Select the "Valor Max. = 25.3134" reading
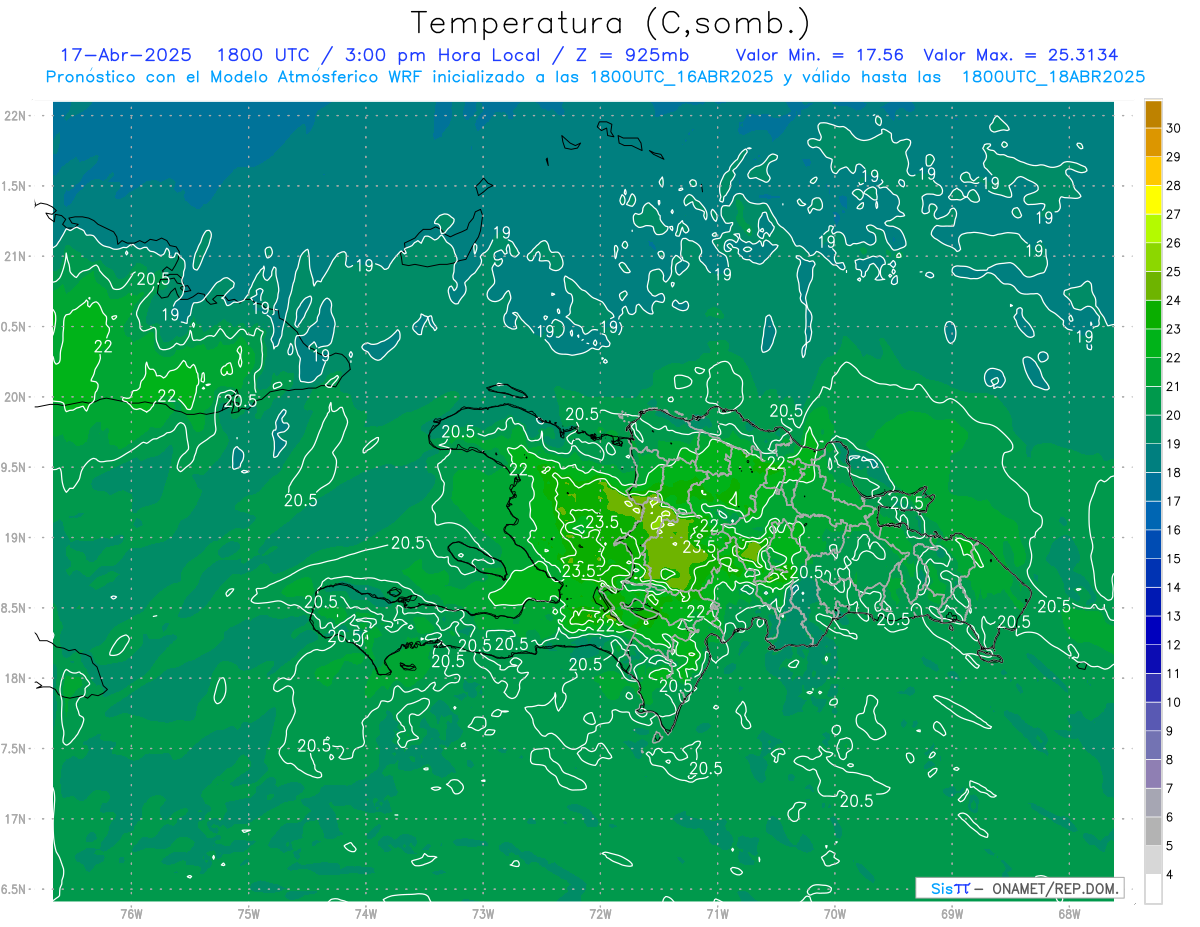The image size is (1200, 927). click(x=1021, y=55)
